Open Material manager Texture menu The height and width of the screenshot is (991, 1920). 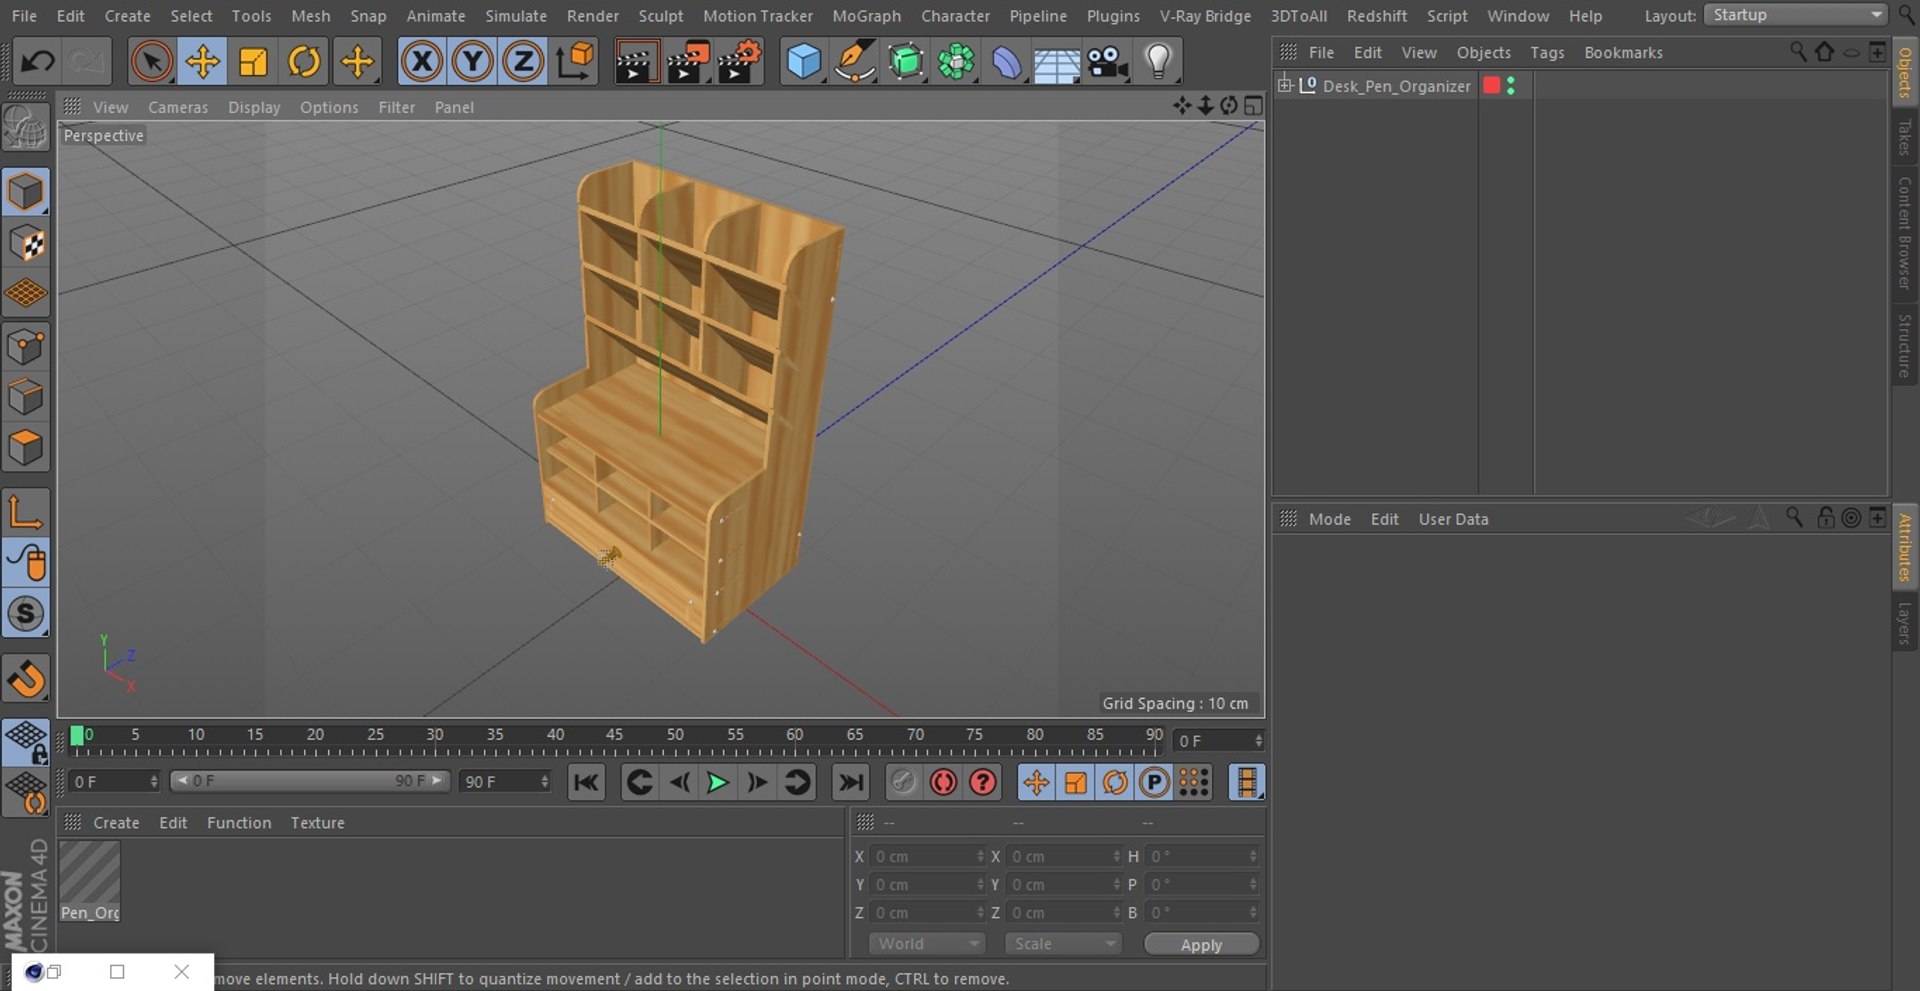coord(317,822)
